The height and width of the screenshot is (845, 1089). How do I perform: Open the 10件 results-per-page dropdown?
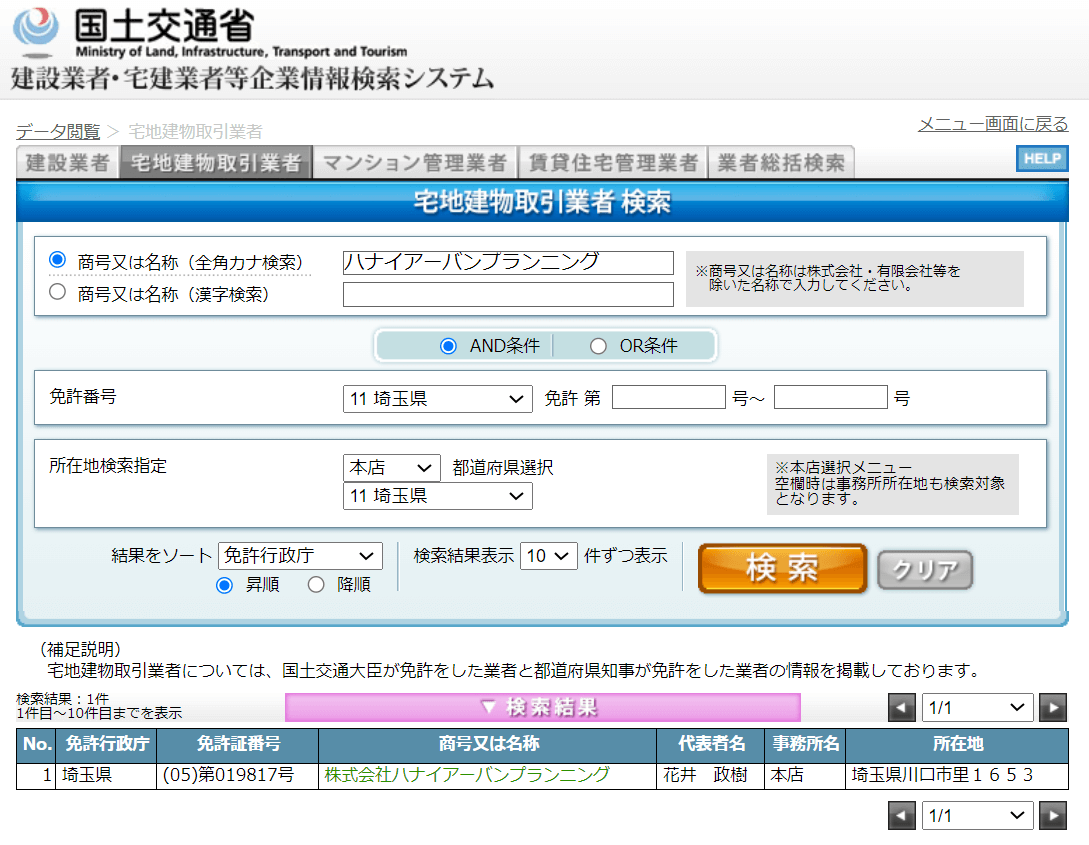pos(548,556)
